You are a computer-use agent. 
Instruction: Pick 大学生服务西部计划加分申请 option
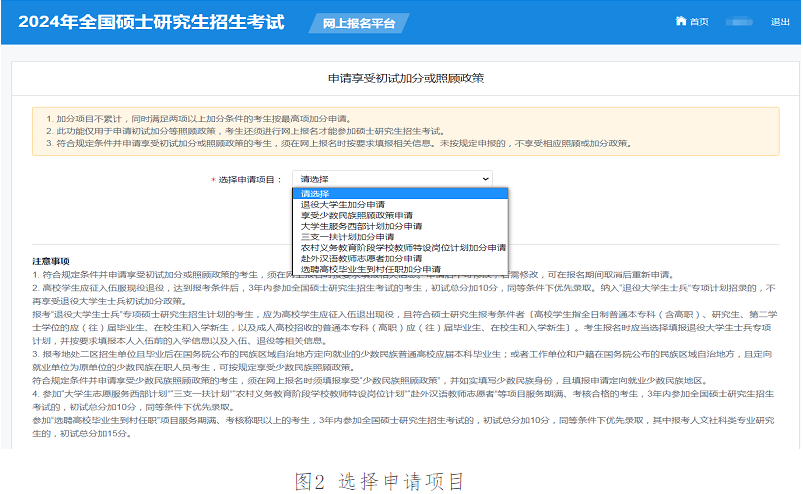click(361, 226)
